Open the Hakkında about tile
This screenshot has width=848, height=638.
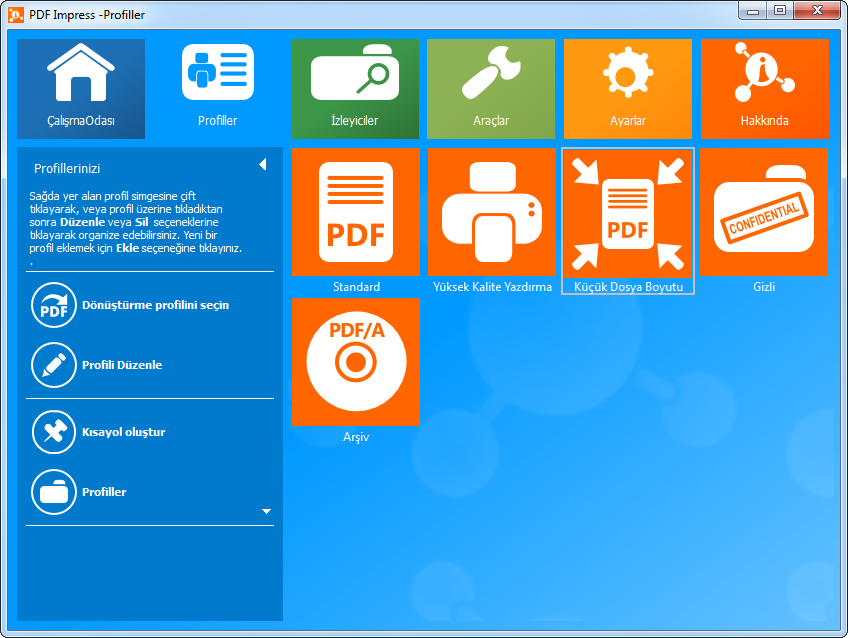click(764, 88)
